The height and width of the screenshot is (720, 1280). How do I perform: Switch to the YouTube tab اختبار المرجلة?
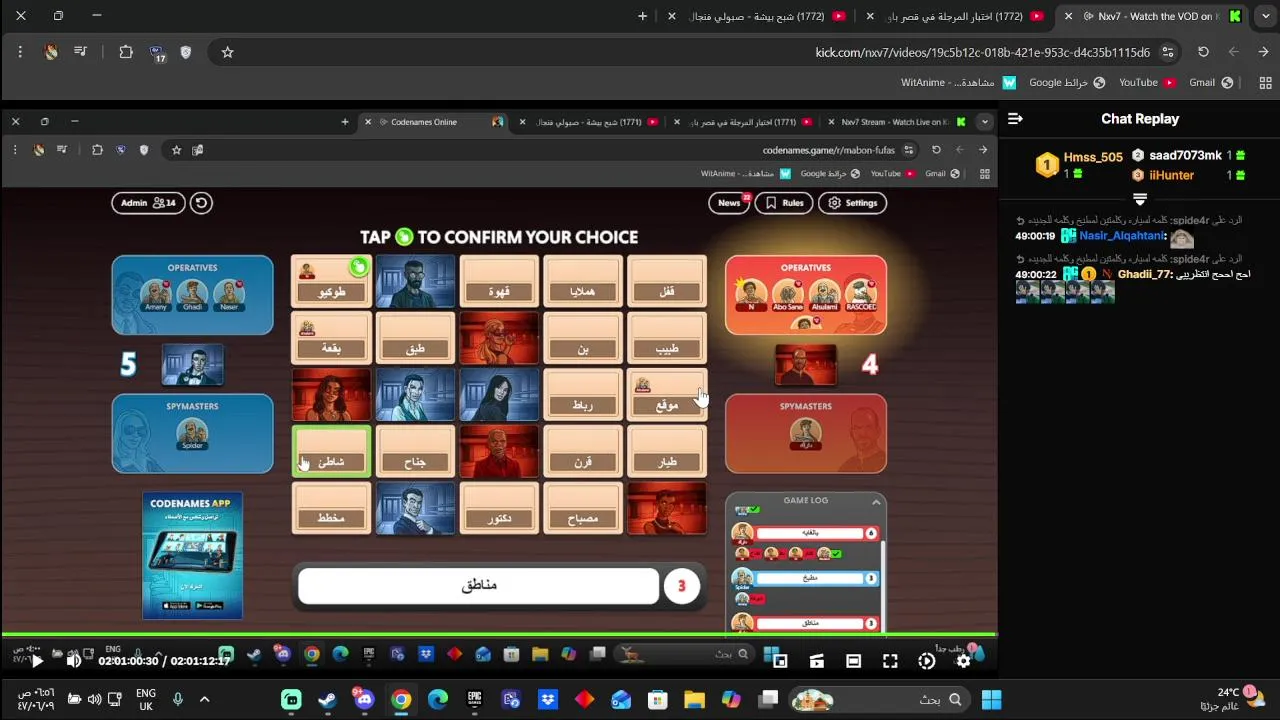coord(955,16)
